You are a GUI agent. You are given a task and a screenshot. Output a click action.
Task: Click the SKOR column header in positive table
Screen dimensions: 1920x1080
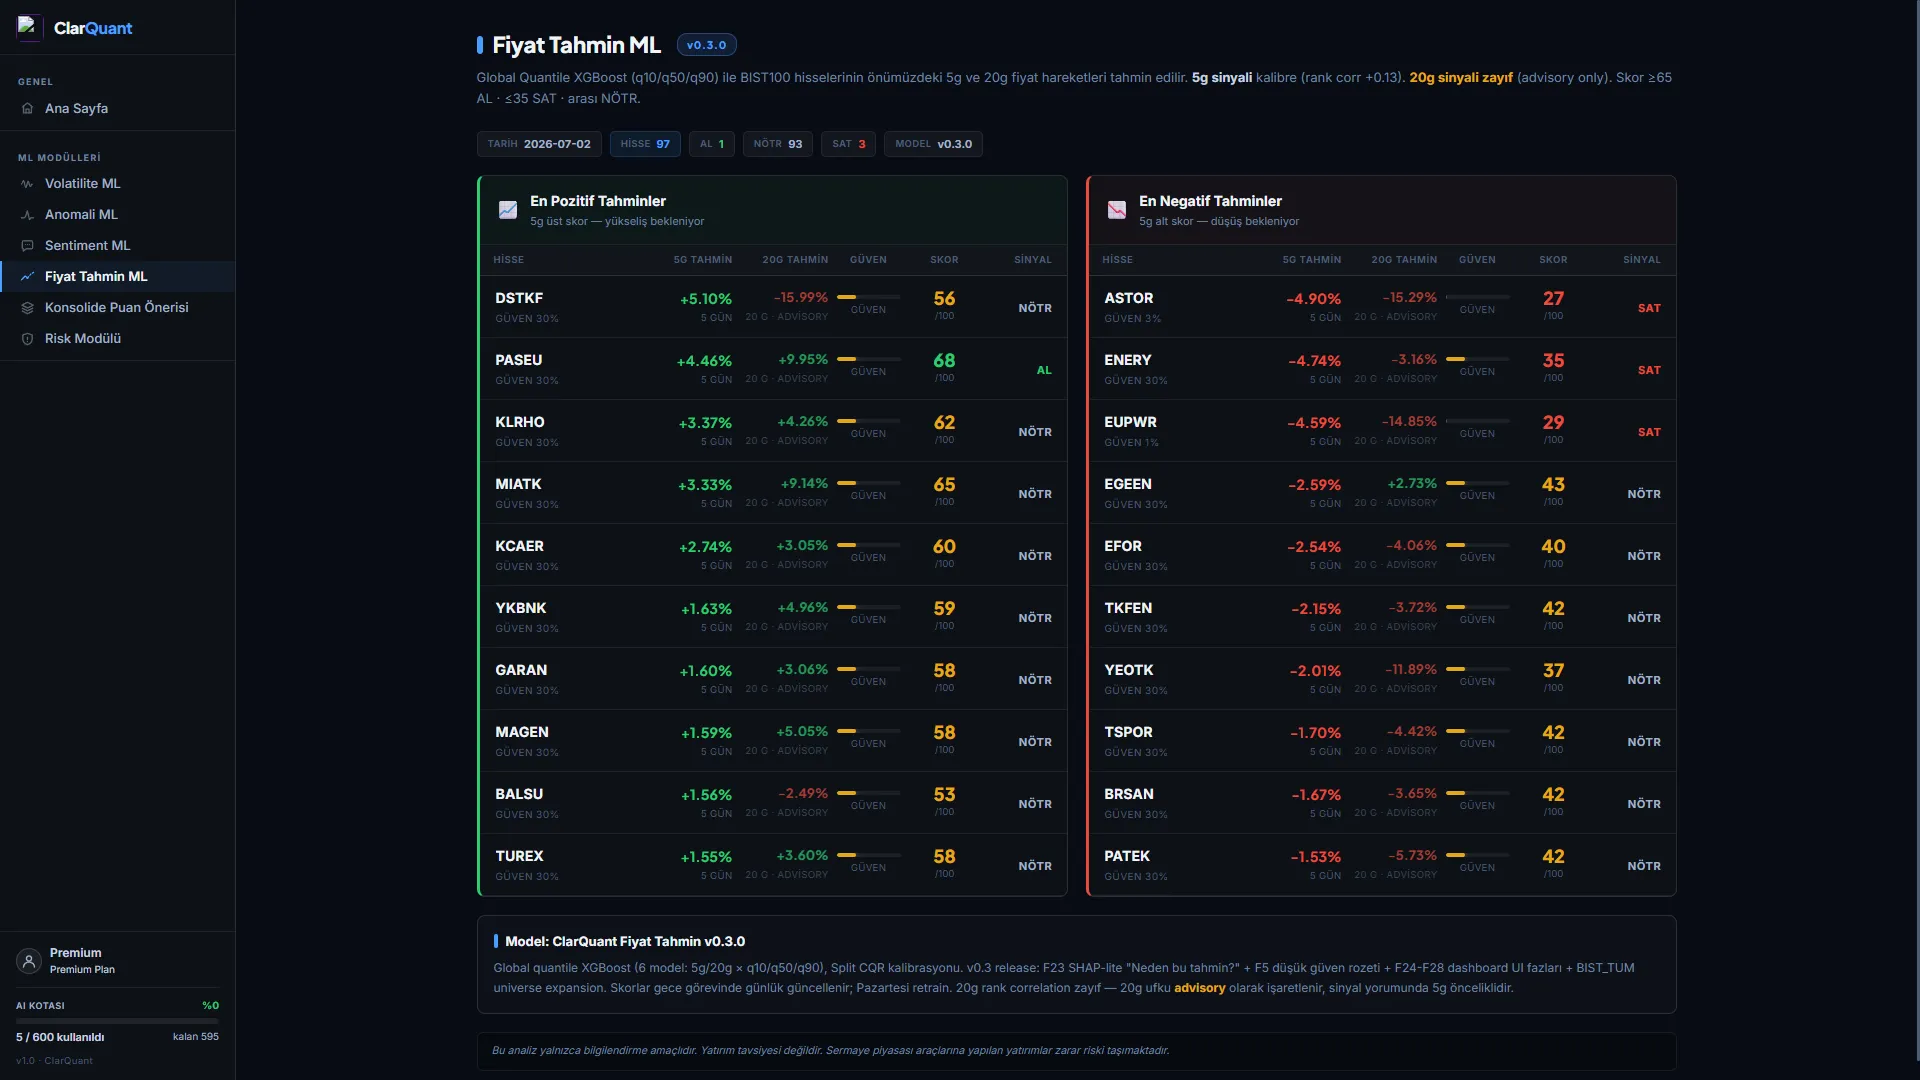944,260
